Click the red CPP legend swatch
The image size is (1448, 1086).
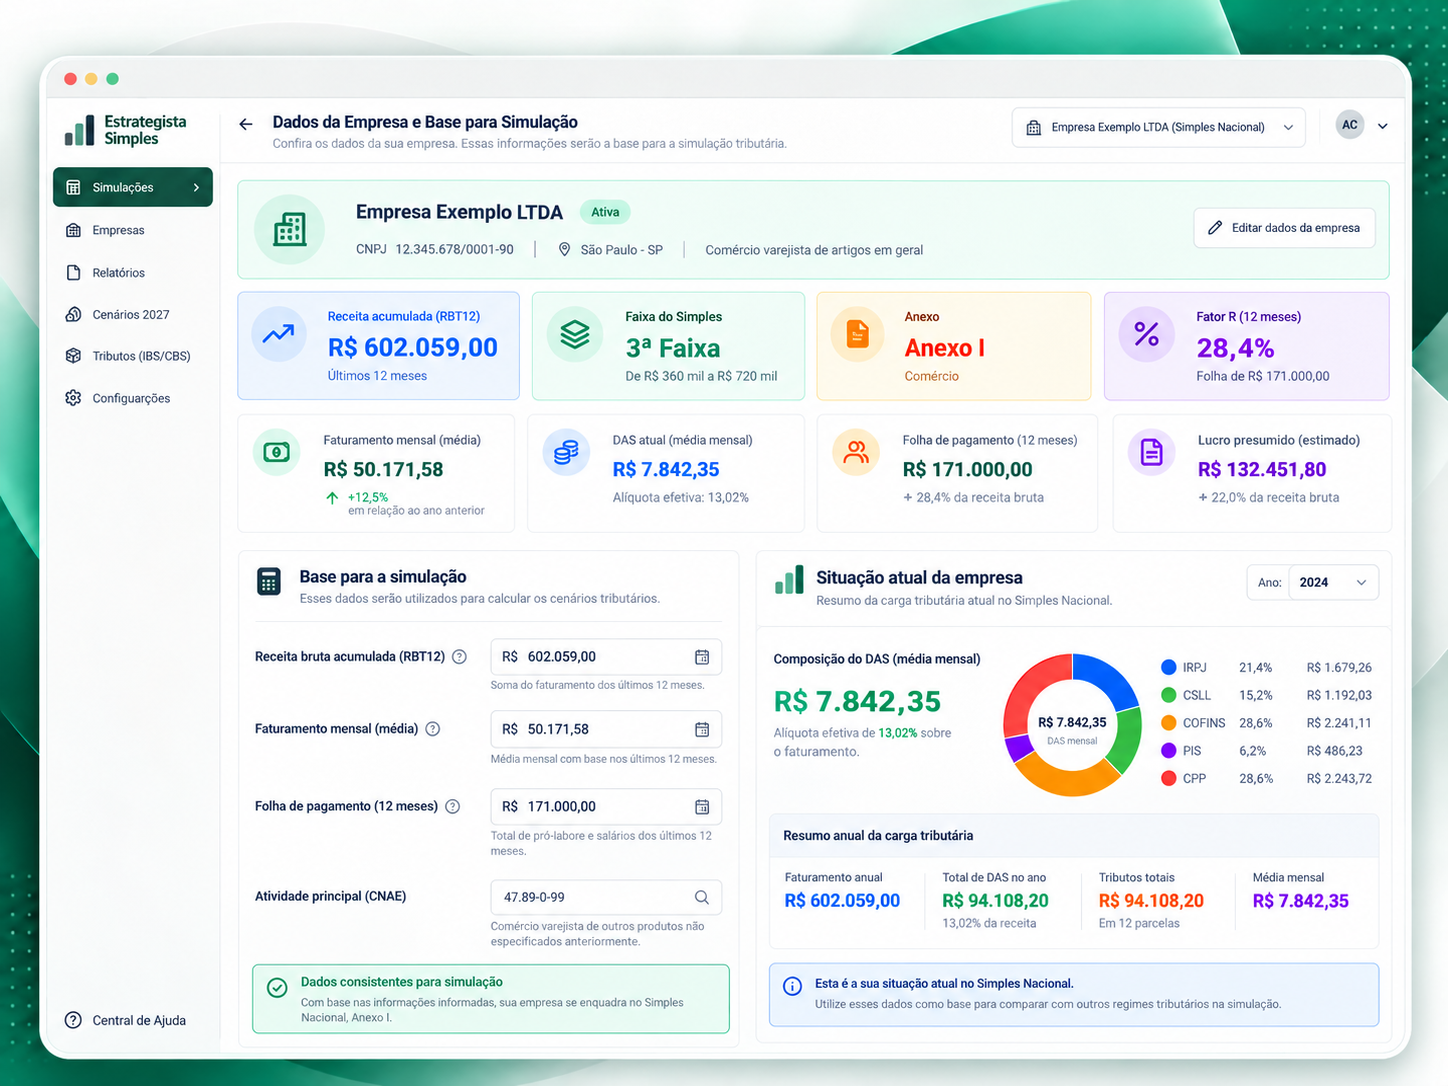pyautogui.click(x=1168, y=778)
